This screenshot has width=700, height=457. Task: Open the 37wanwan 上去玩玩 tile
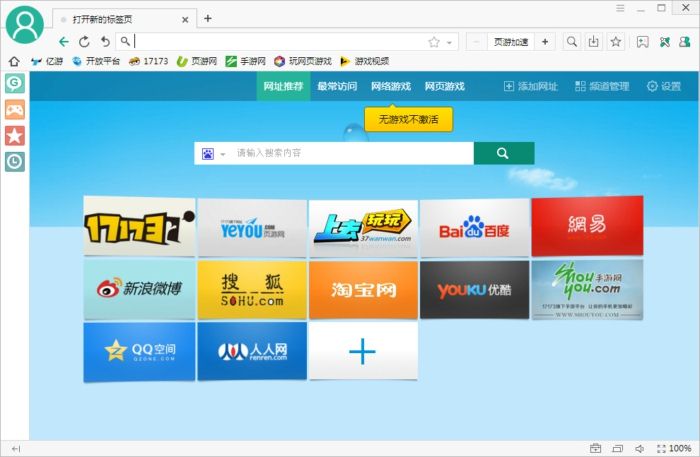pos(363,228)
